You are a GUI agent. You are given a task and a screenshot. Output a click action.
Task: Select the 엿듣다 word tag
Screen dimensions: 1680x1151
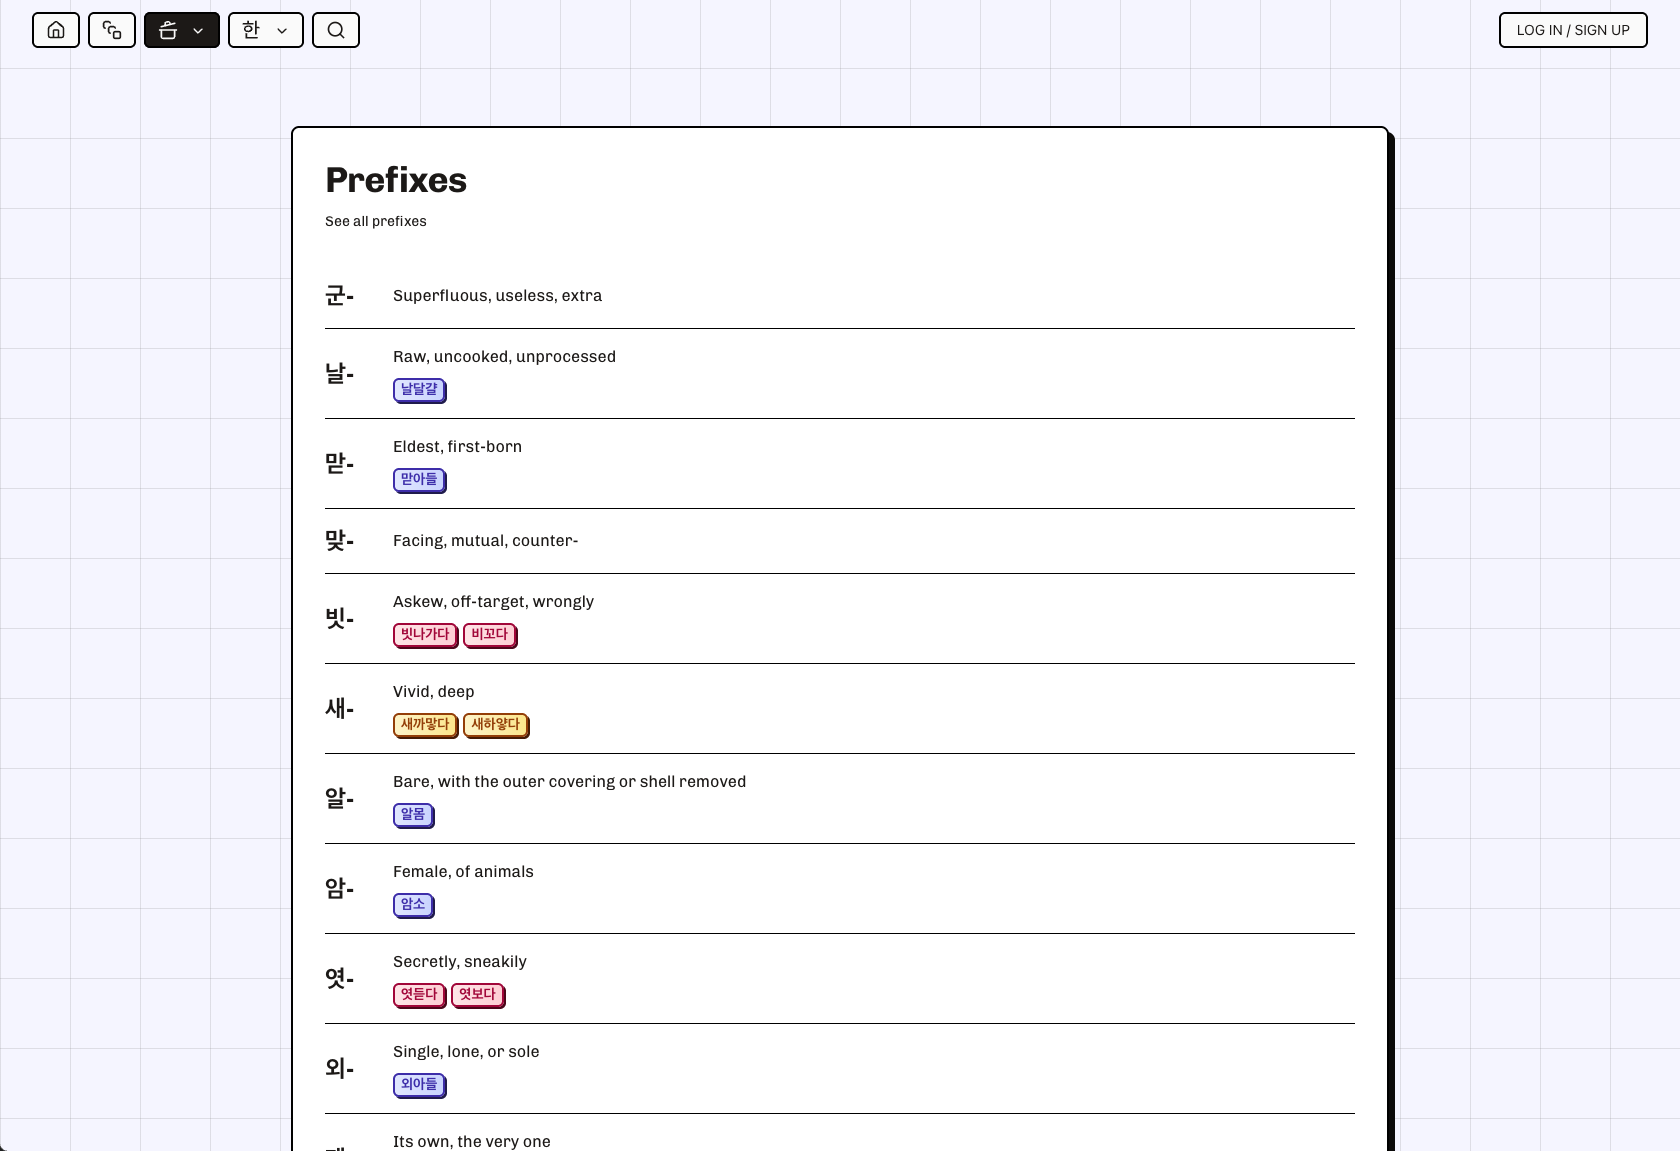pyautogui.click(x=419, y=994)
